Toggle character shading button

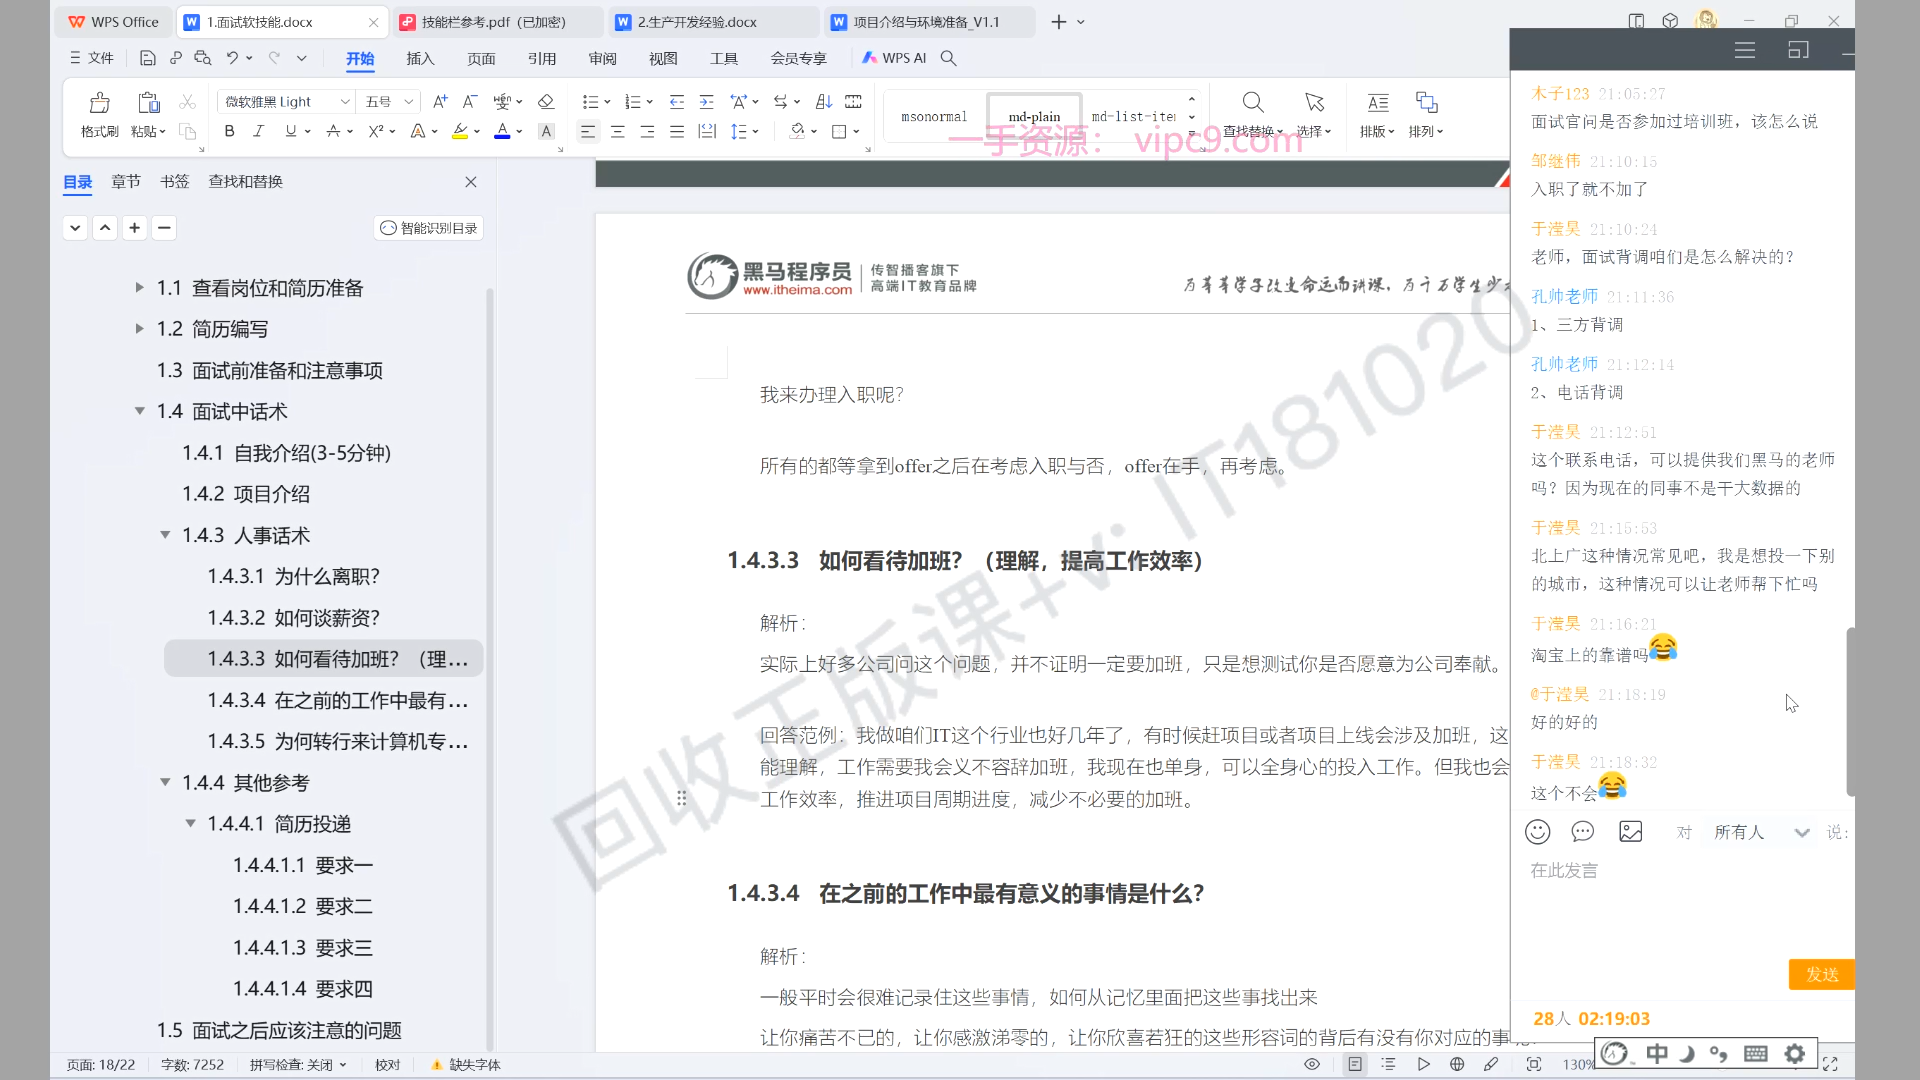[x=546, y=131]
